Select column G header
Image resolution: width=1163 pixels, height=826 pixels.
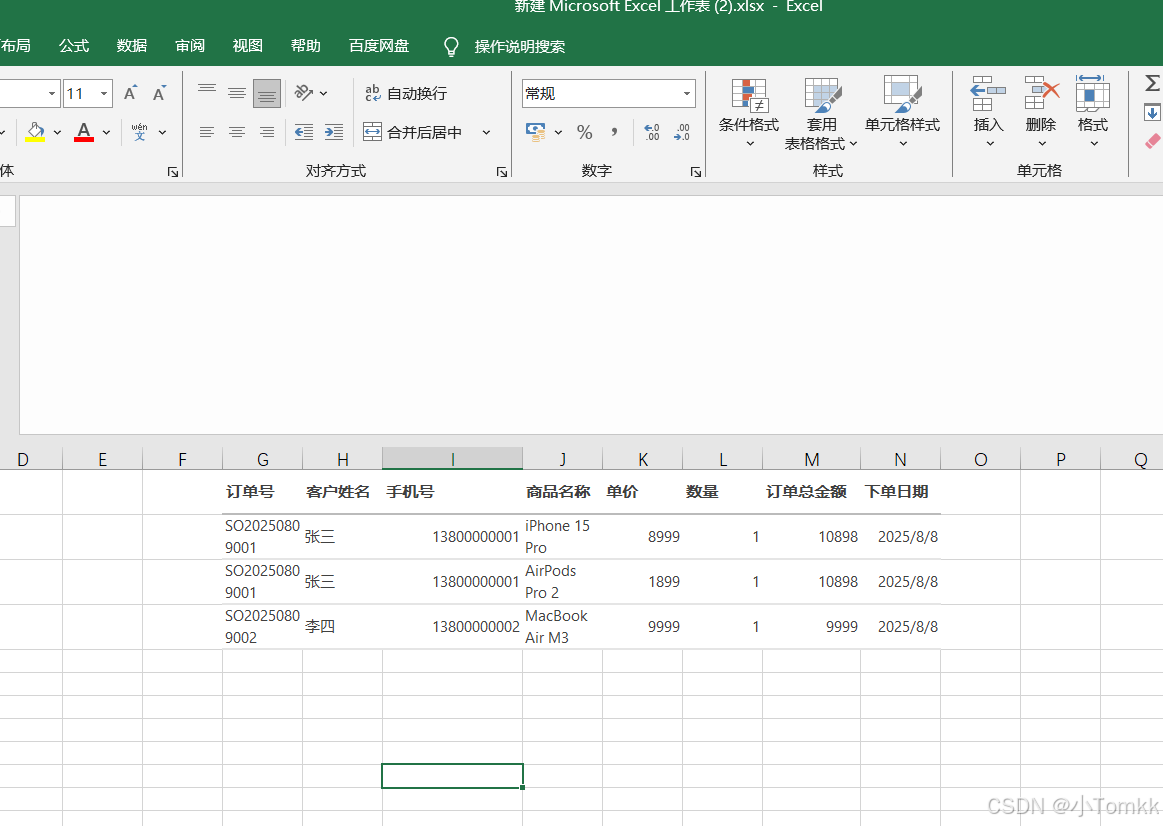[x=263, y=459]
